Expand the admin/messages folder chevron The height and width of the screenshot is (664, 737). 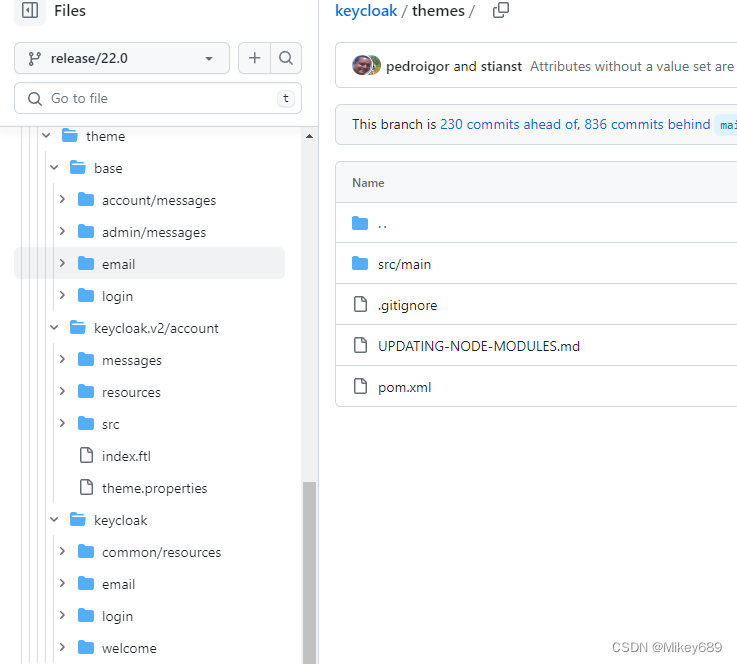tap(62, 232)
